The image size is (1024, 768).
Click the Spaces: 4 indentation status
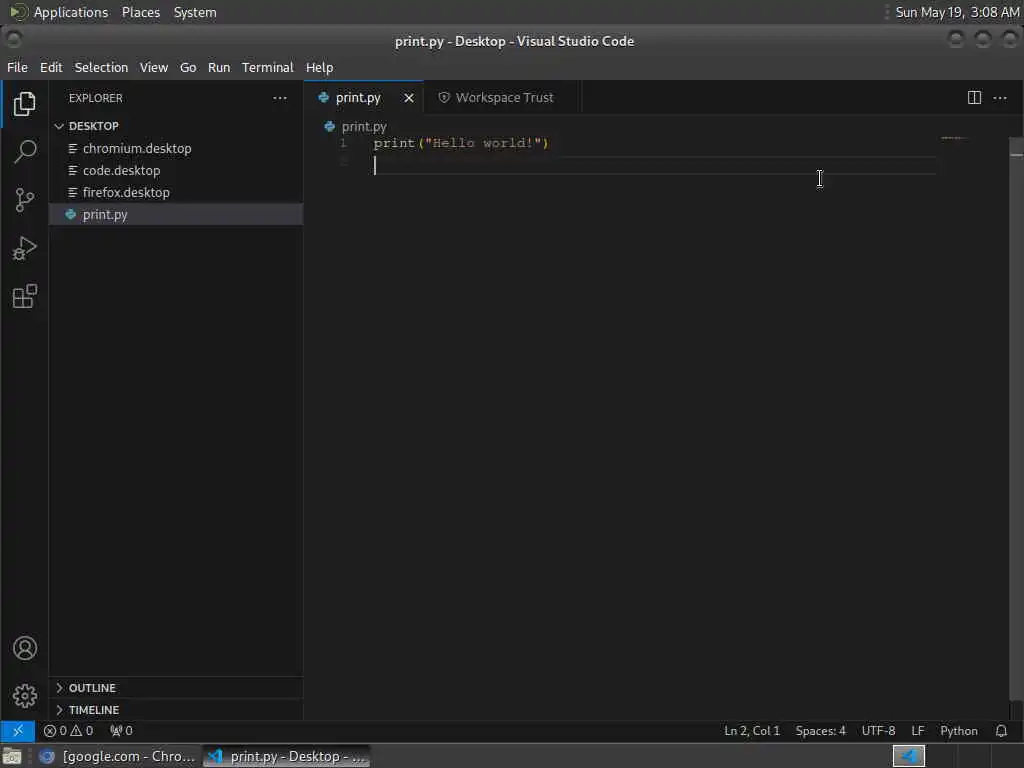(820, 731)
